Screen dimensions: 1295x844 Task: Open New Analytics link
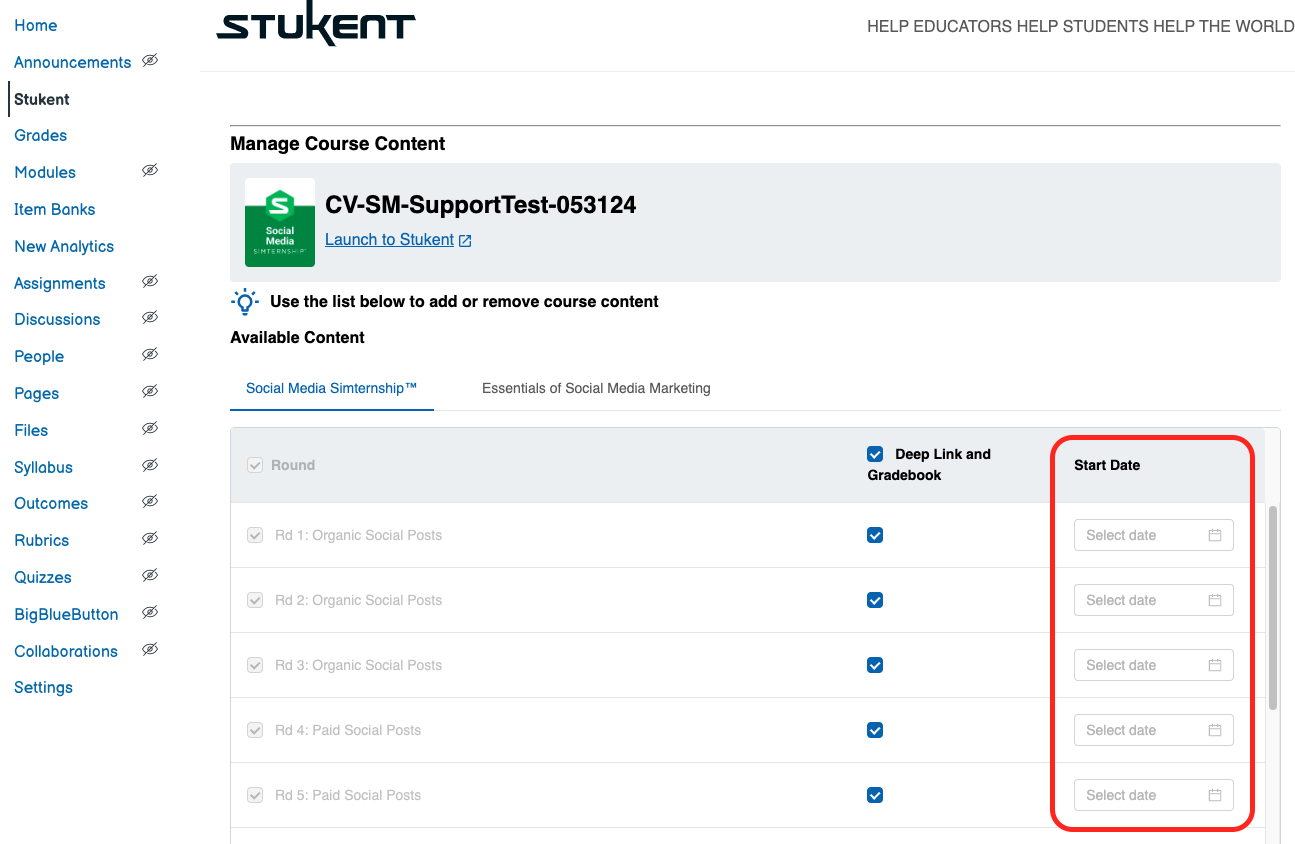coord(64,246)
